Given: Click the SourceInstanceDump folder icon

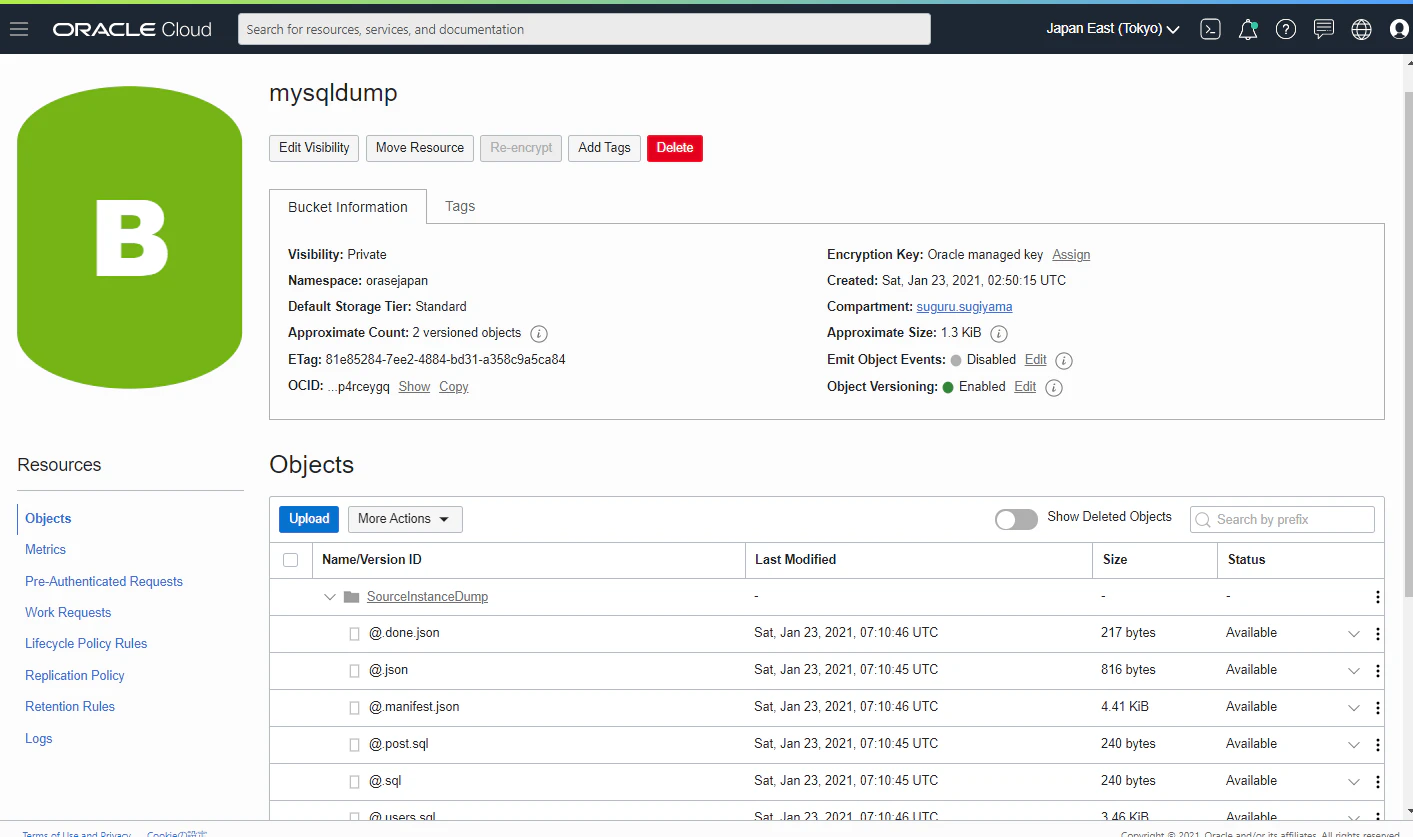Looking at the screenshot, I should pos(351,597).
